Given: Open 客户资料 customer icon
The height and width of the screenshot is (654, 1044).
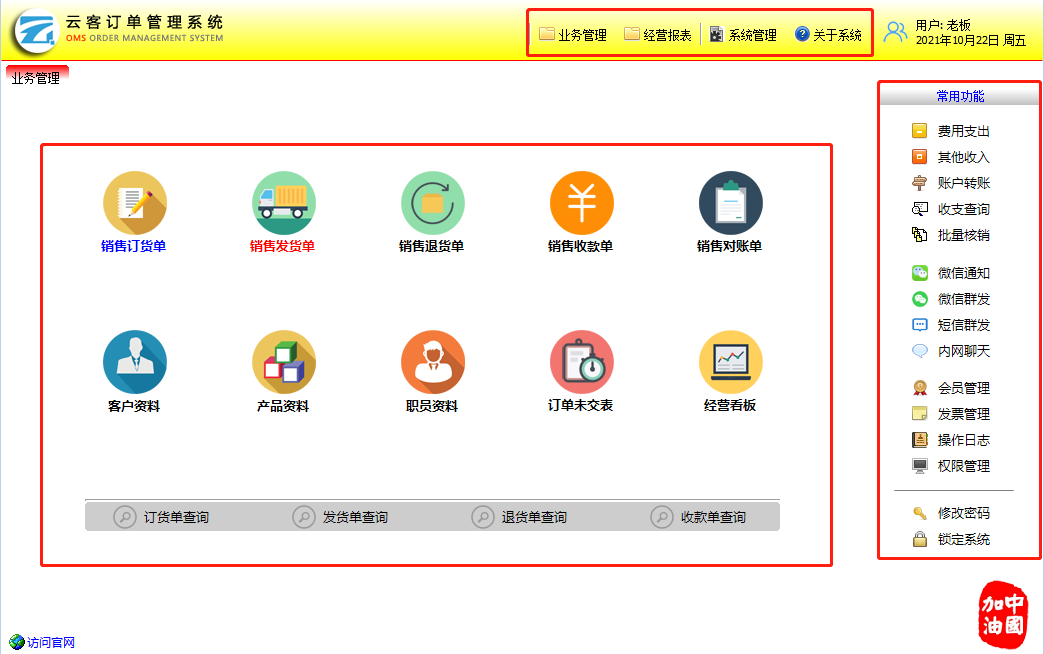Looking at the screenshot, I should (134, 362).
